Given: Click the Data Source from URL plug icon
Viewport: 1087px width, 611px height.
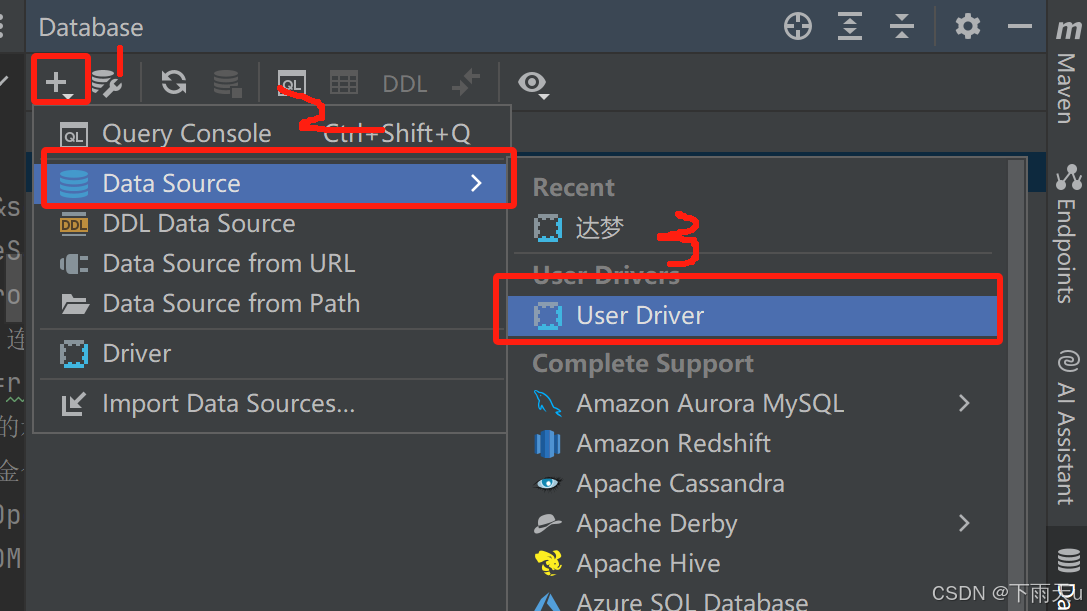Looking at the screenshot, I should coord(73,264).
